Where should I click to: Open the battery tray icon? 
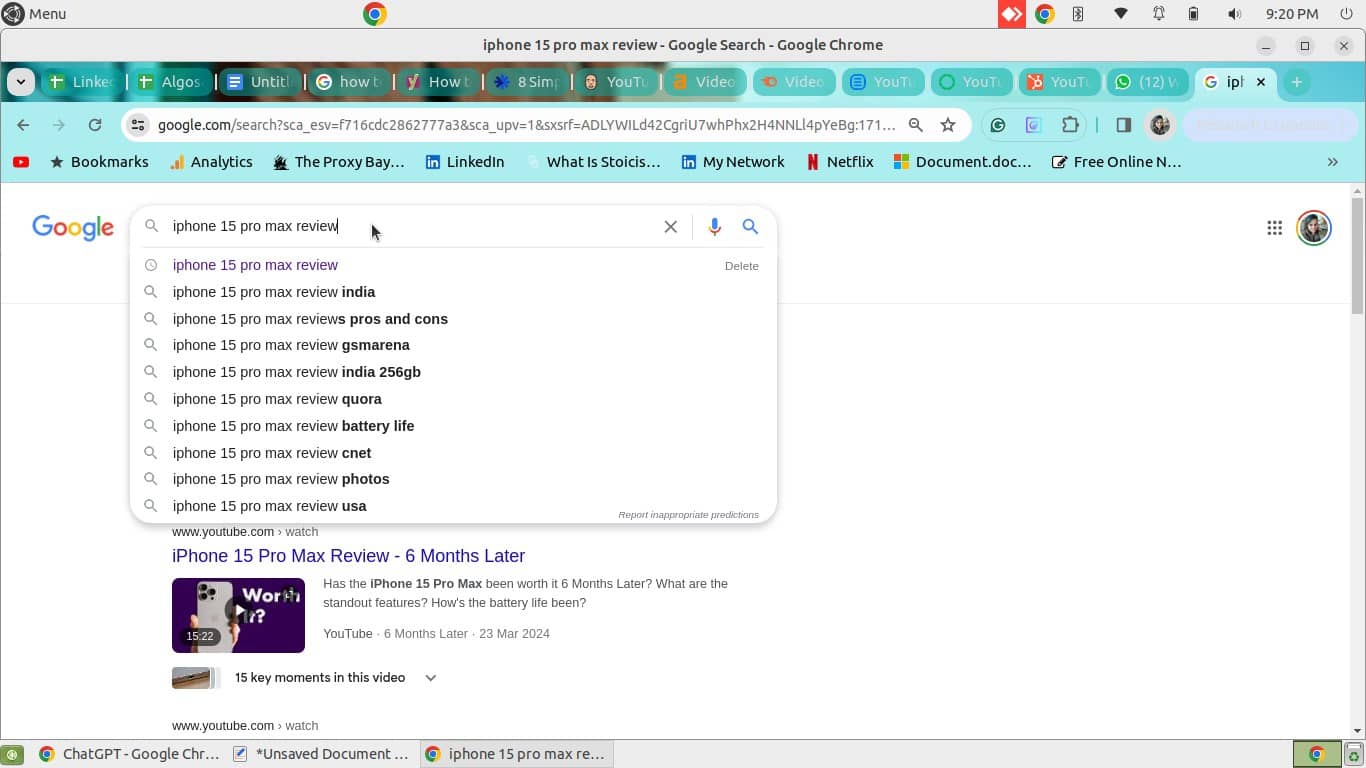(1193, 14)
